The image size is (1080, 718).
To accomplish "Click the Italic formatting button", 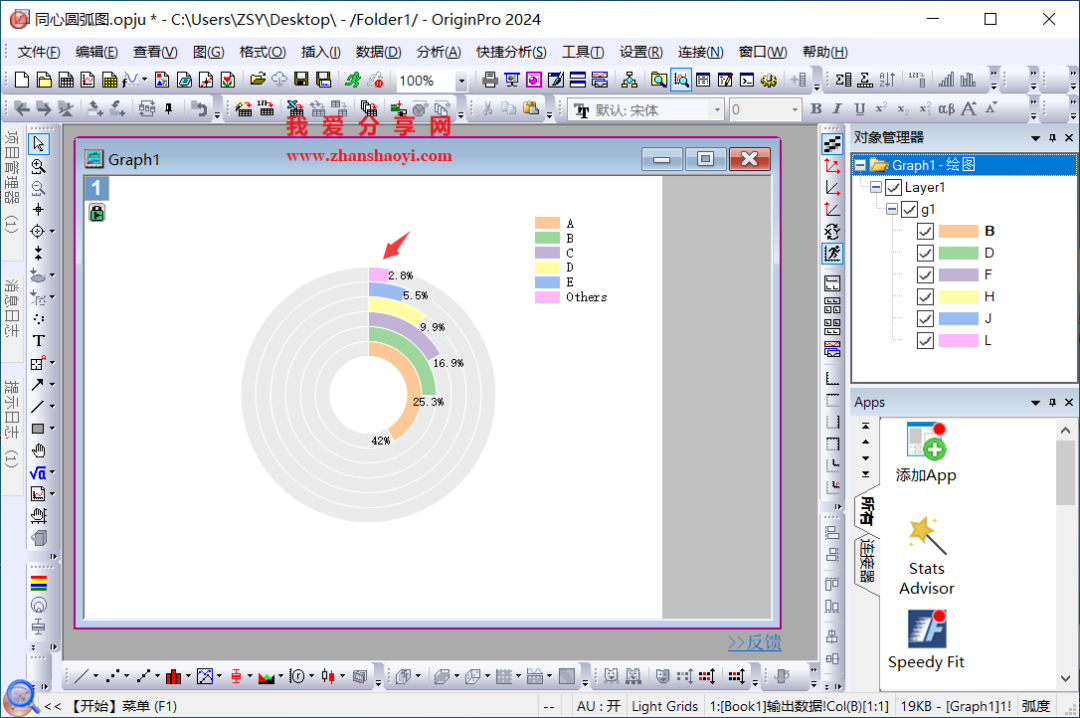I will click(x=838, y=109).
